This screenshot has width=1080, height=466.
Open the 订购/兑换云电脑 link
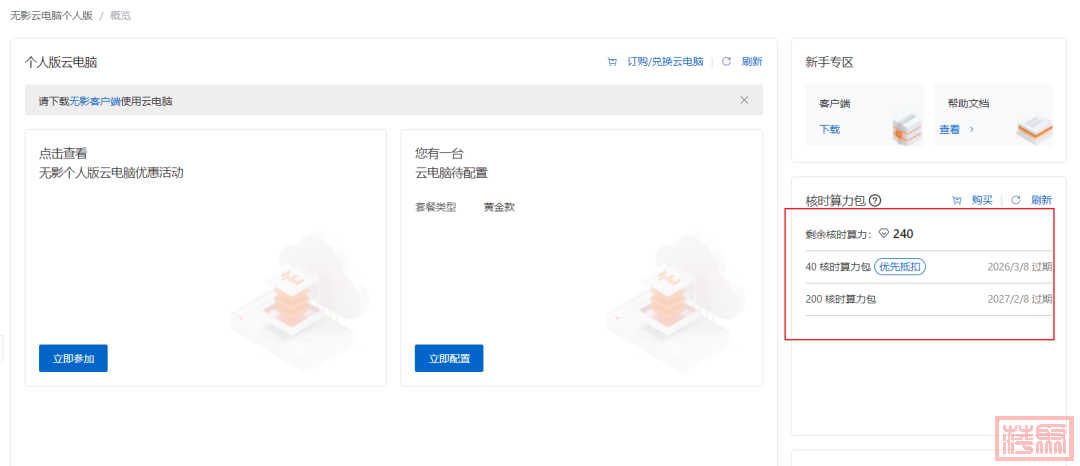[x=665, y=62]
